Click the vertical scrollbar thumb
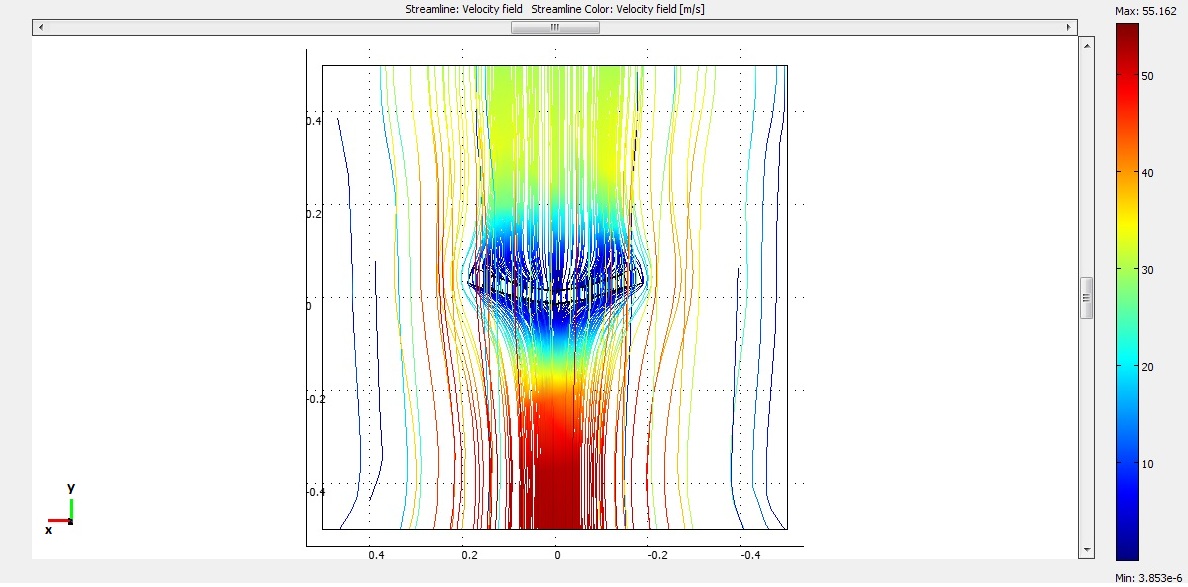The image size is (1188, 587). pos(1087,297)
